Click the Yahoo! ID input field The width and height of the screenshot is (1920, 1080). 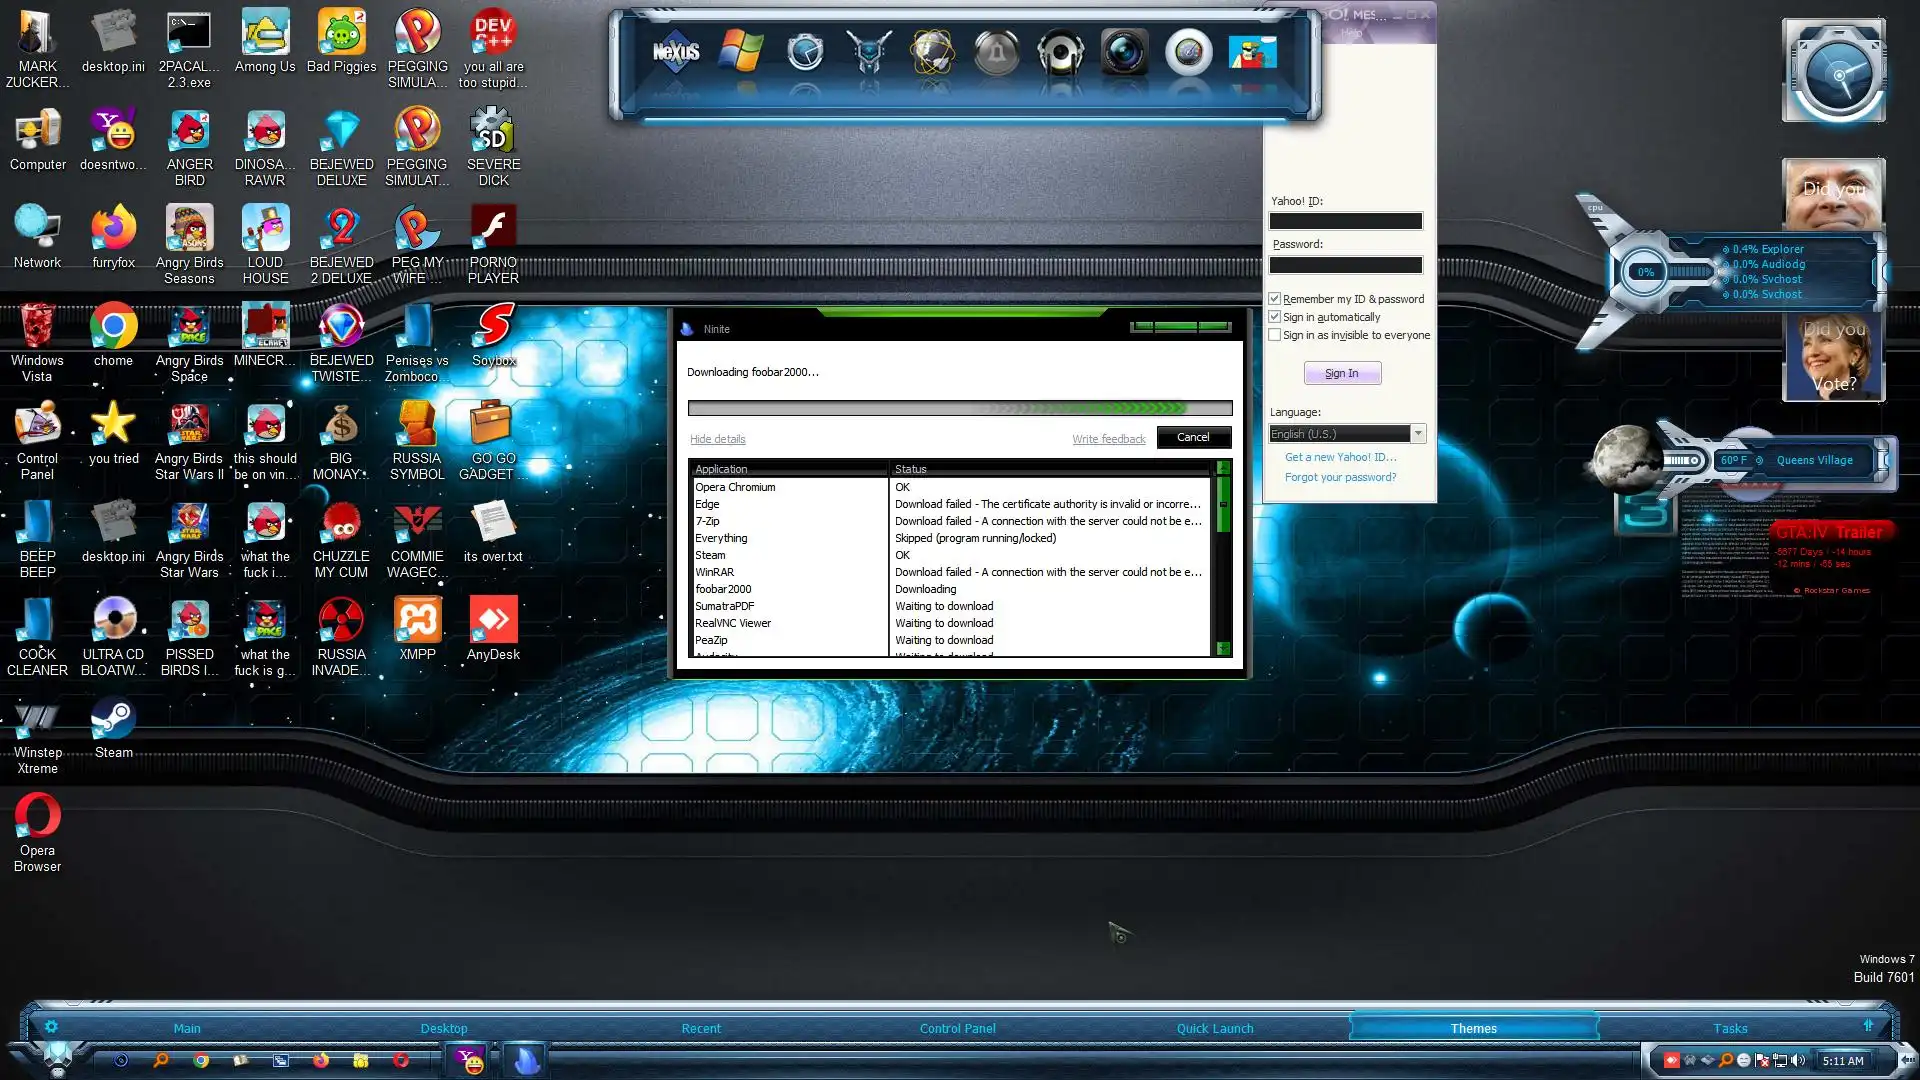[x=1345, y=221]
